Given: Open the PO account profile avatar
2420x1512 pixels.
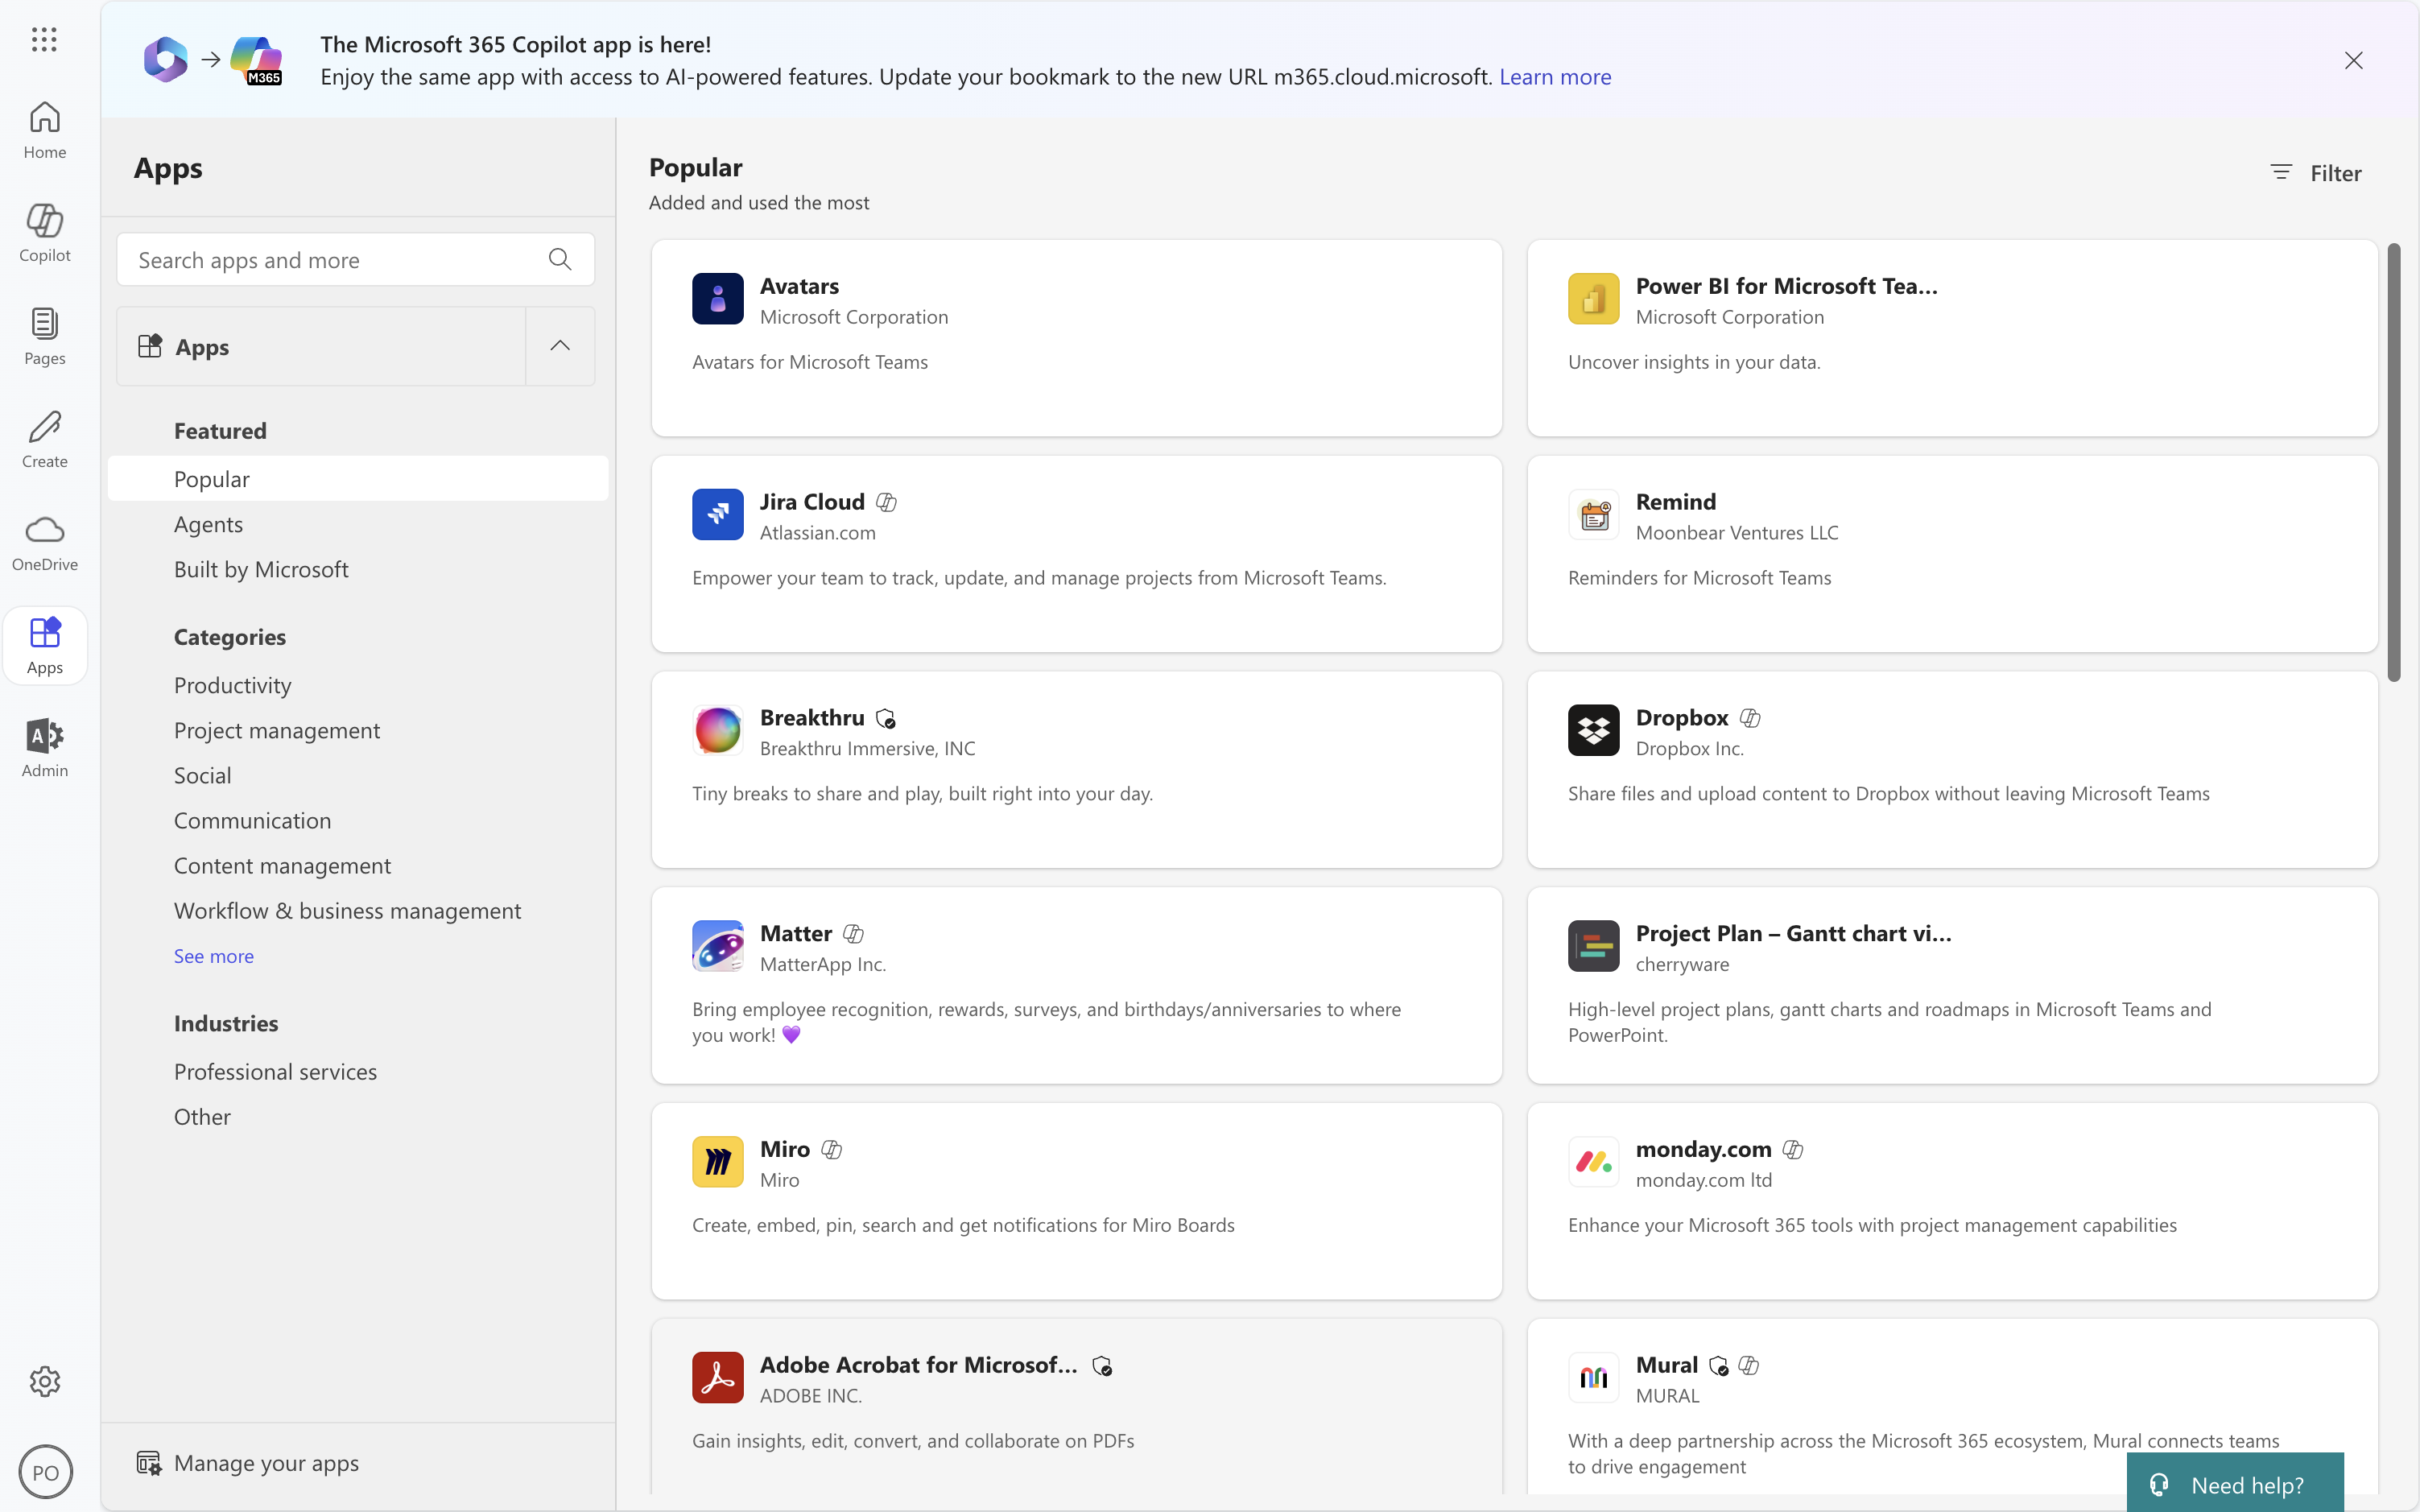Looking at the screenshot, I should click(45, 1472).
